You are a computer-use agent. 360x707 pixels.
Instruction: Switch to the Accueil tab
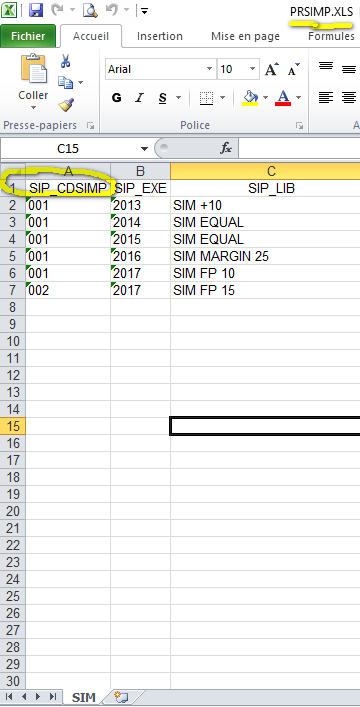click(91, 36)
